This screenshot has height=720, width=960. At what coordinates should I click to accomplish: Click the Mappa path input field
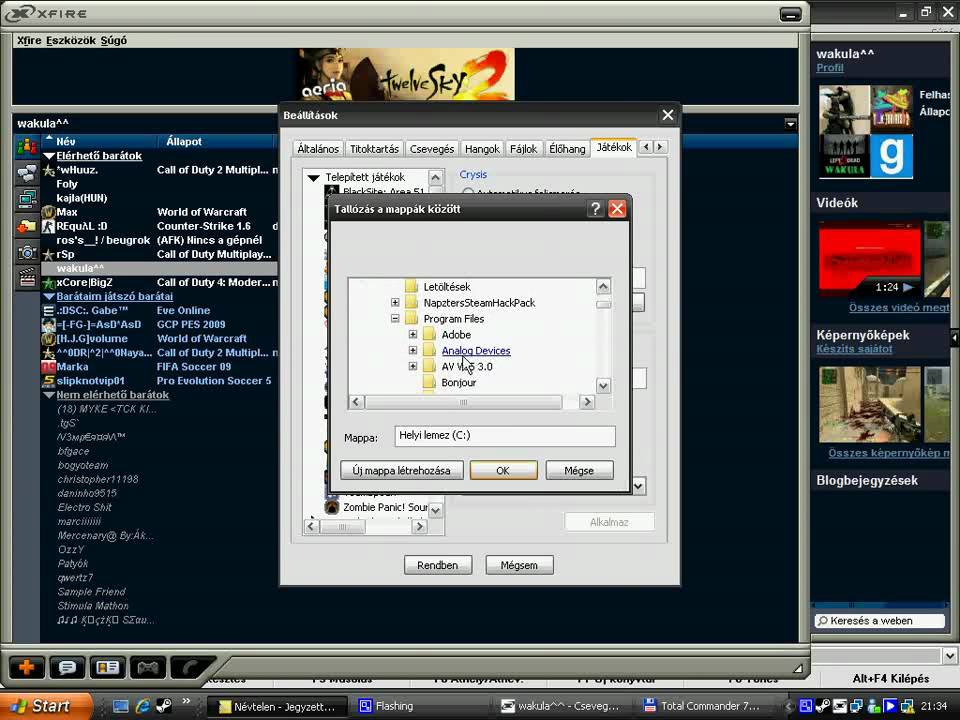[505, 435]
